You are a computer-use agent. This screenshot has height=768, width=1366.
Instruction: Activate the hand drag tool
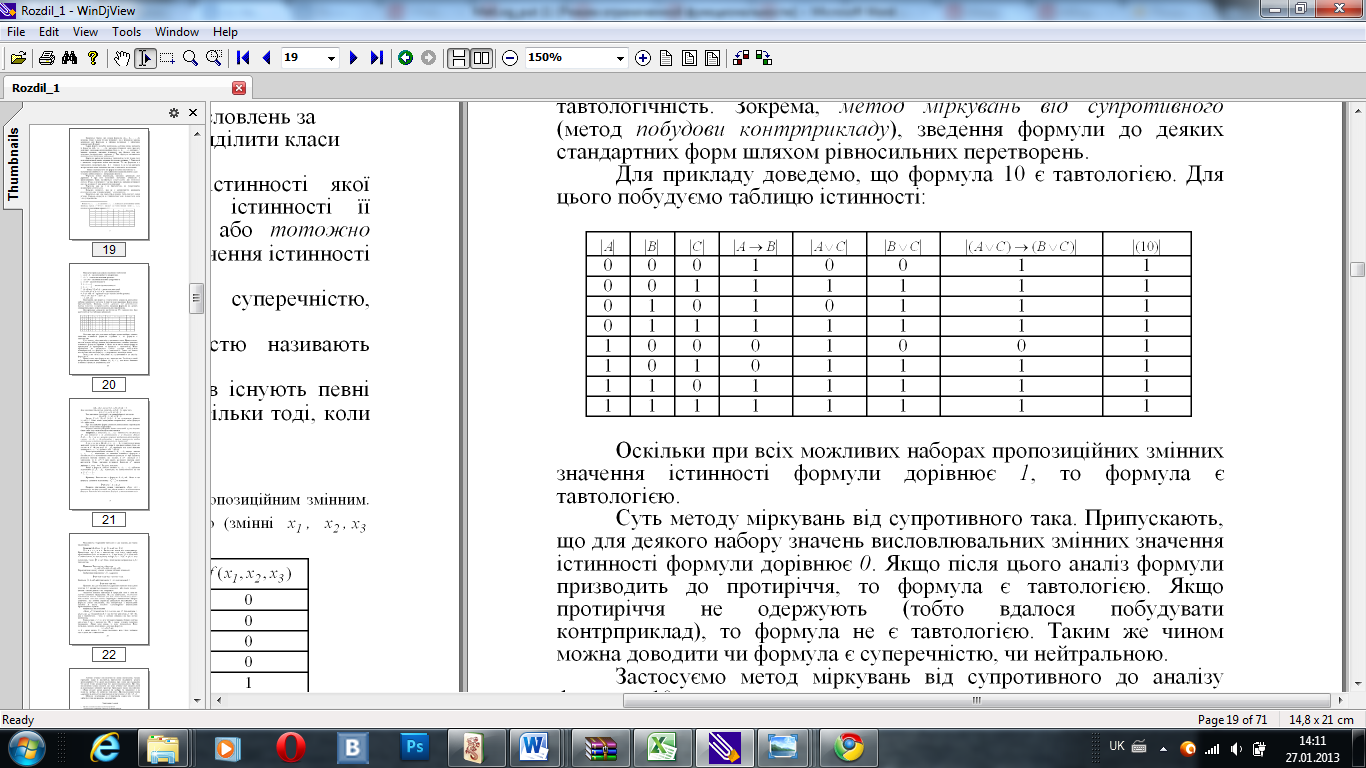click(x=122, y=58)
